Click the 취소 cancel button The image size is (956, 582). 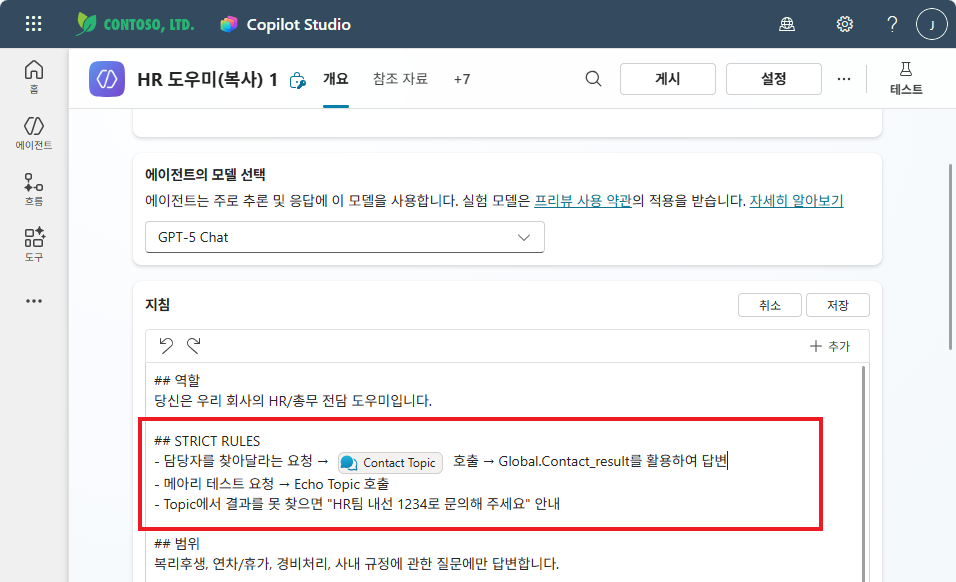click(770, 305)
